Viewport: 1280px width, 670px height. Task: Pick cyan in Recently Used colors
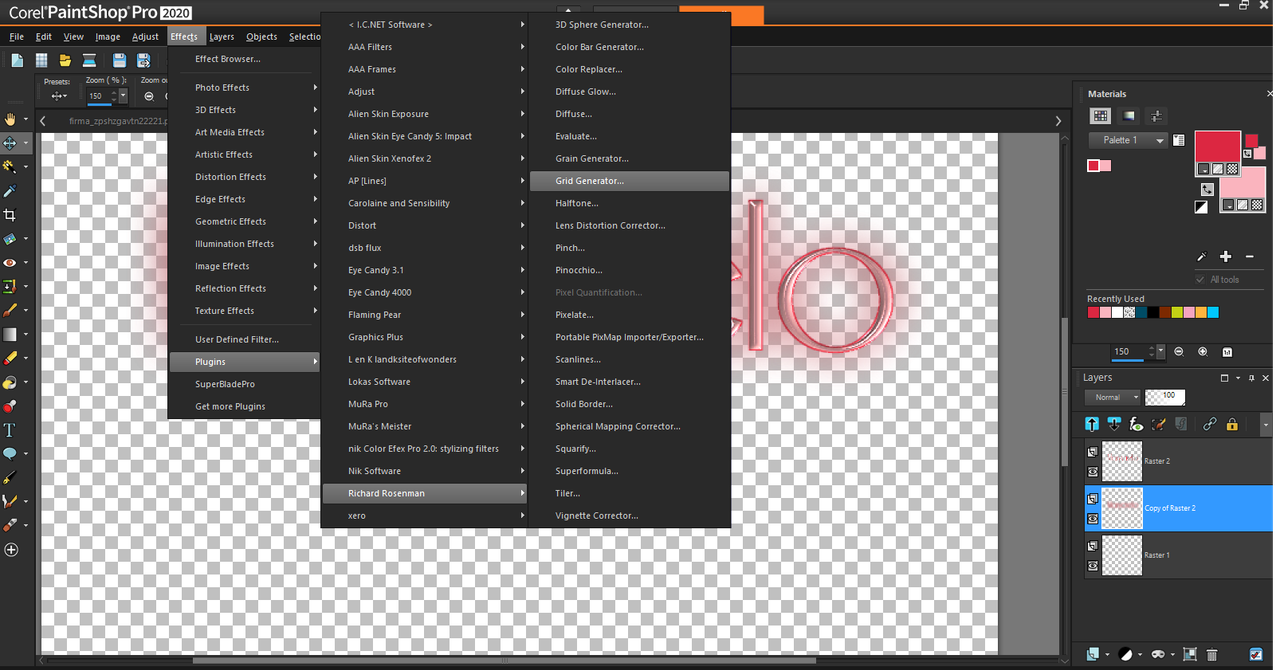pos(1213,313)
